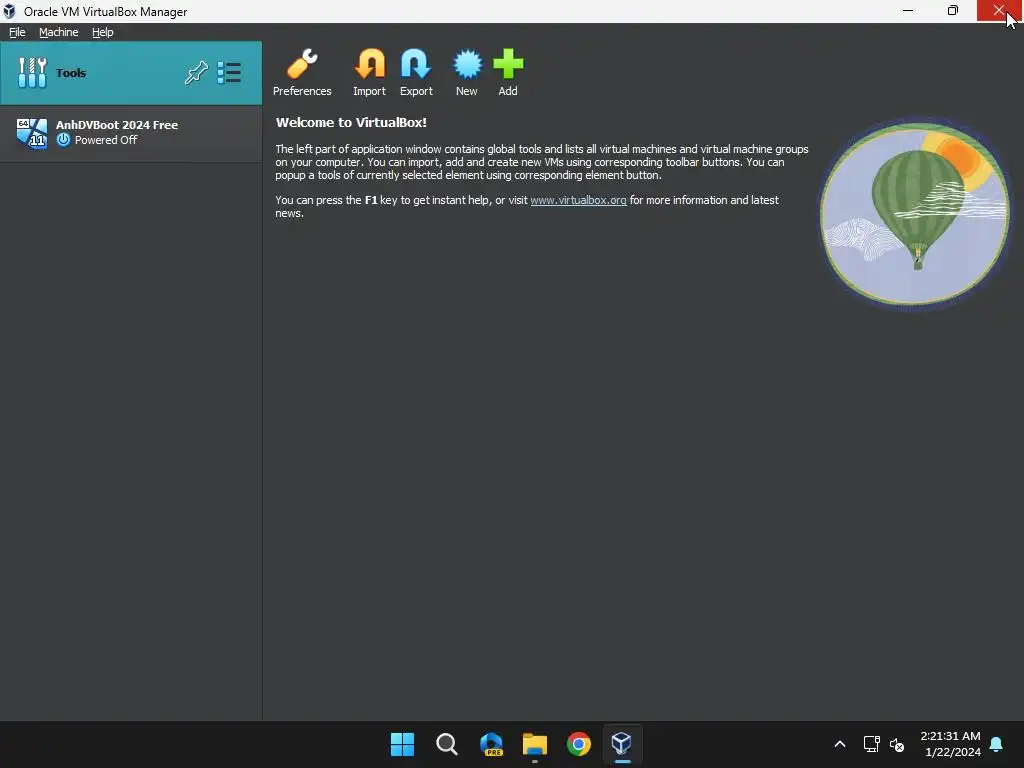
Task: Close the VirtualBox Manager window
Action: (999, 10)
